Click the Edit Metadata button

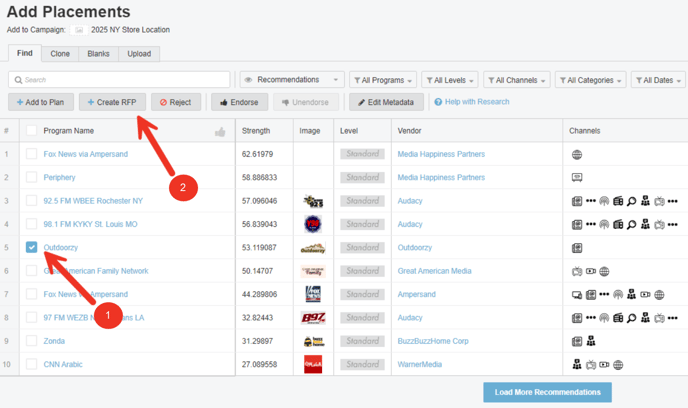pos(387,102)
